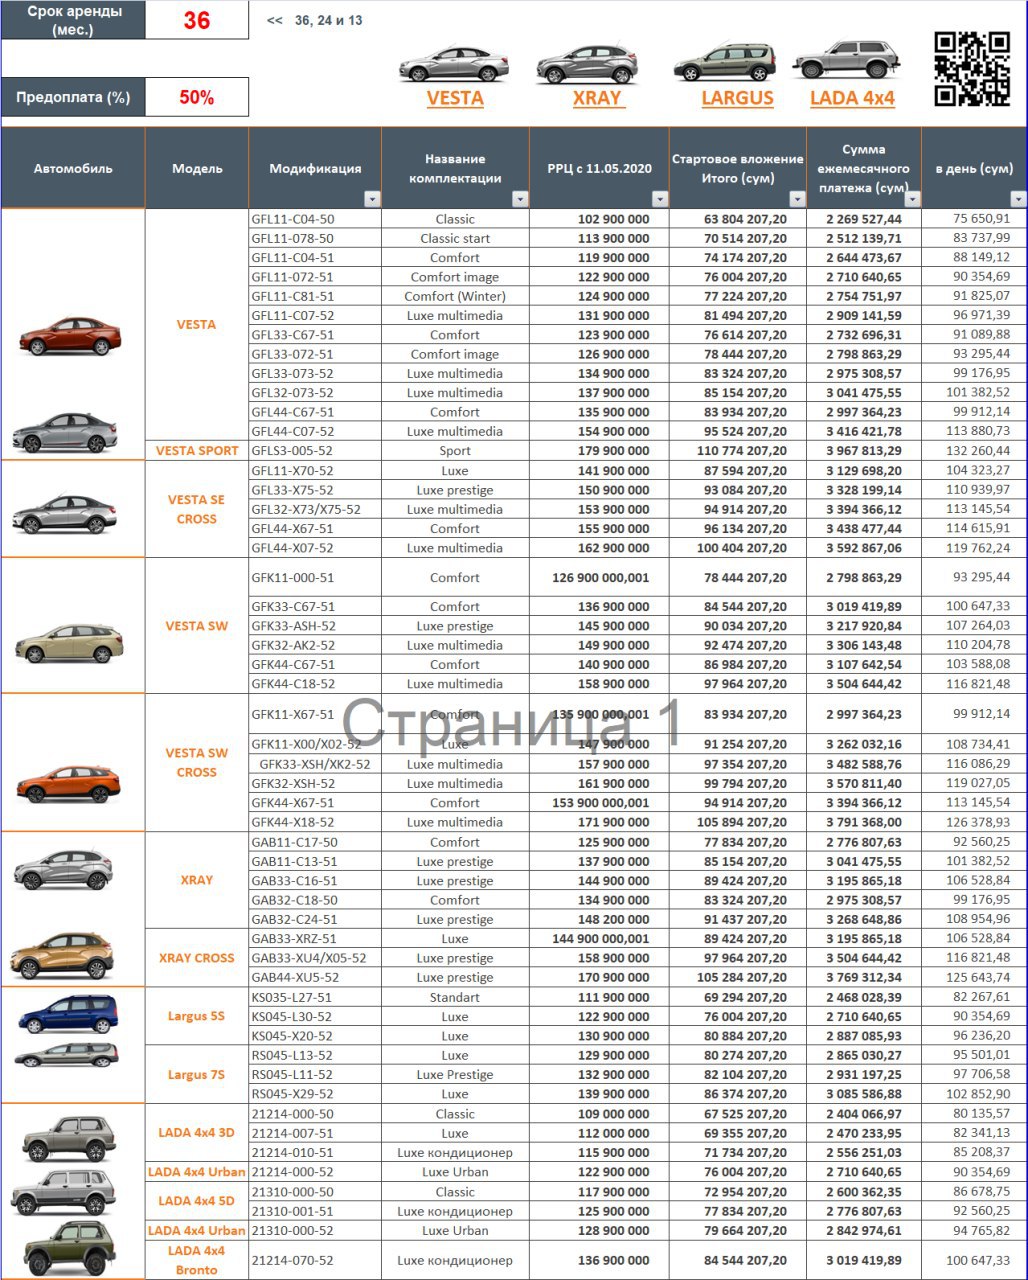This screenshot has width=1028, height=1280.
Task: Click the grey Largus 7S picture
Action: [x=67, y=1055]
